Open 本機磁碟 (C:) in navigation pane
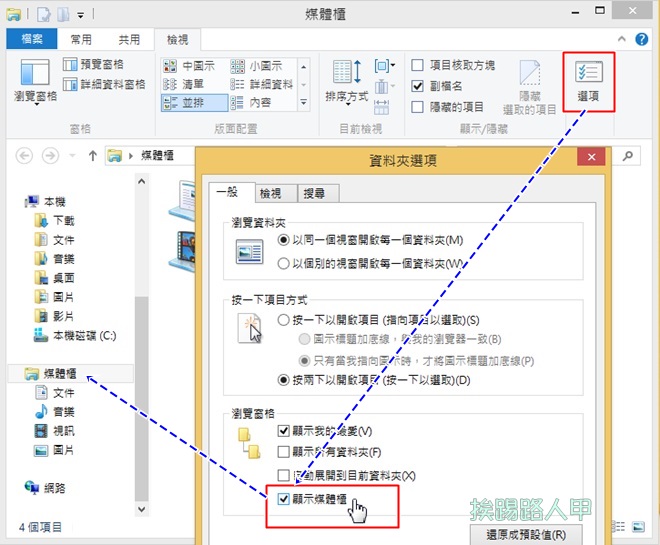 [76, 335]
